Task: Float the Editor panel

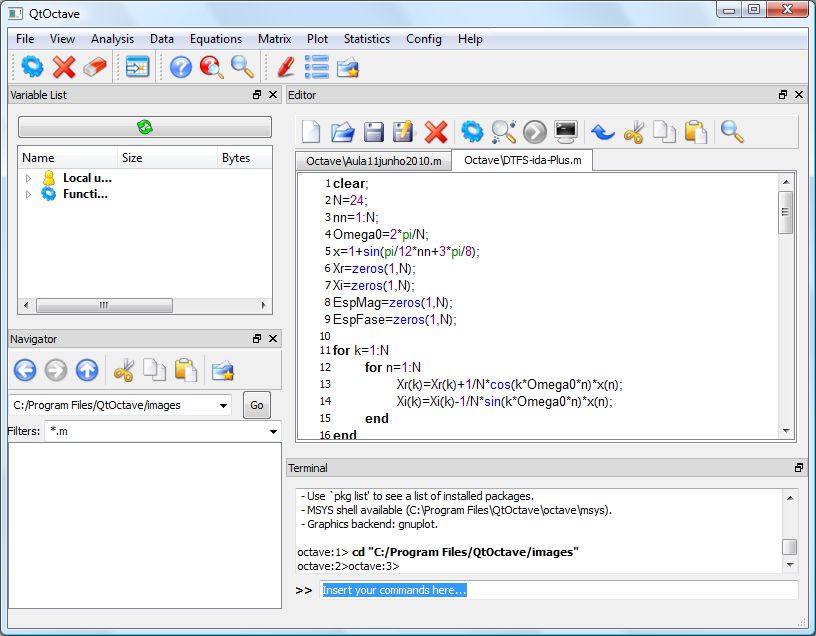Action: click(783, 95)
